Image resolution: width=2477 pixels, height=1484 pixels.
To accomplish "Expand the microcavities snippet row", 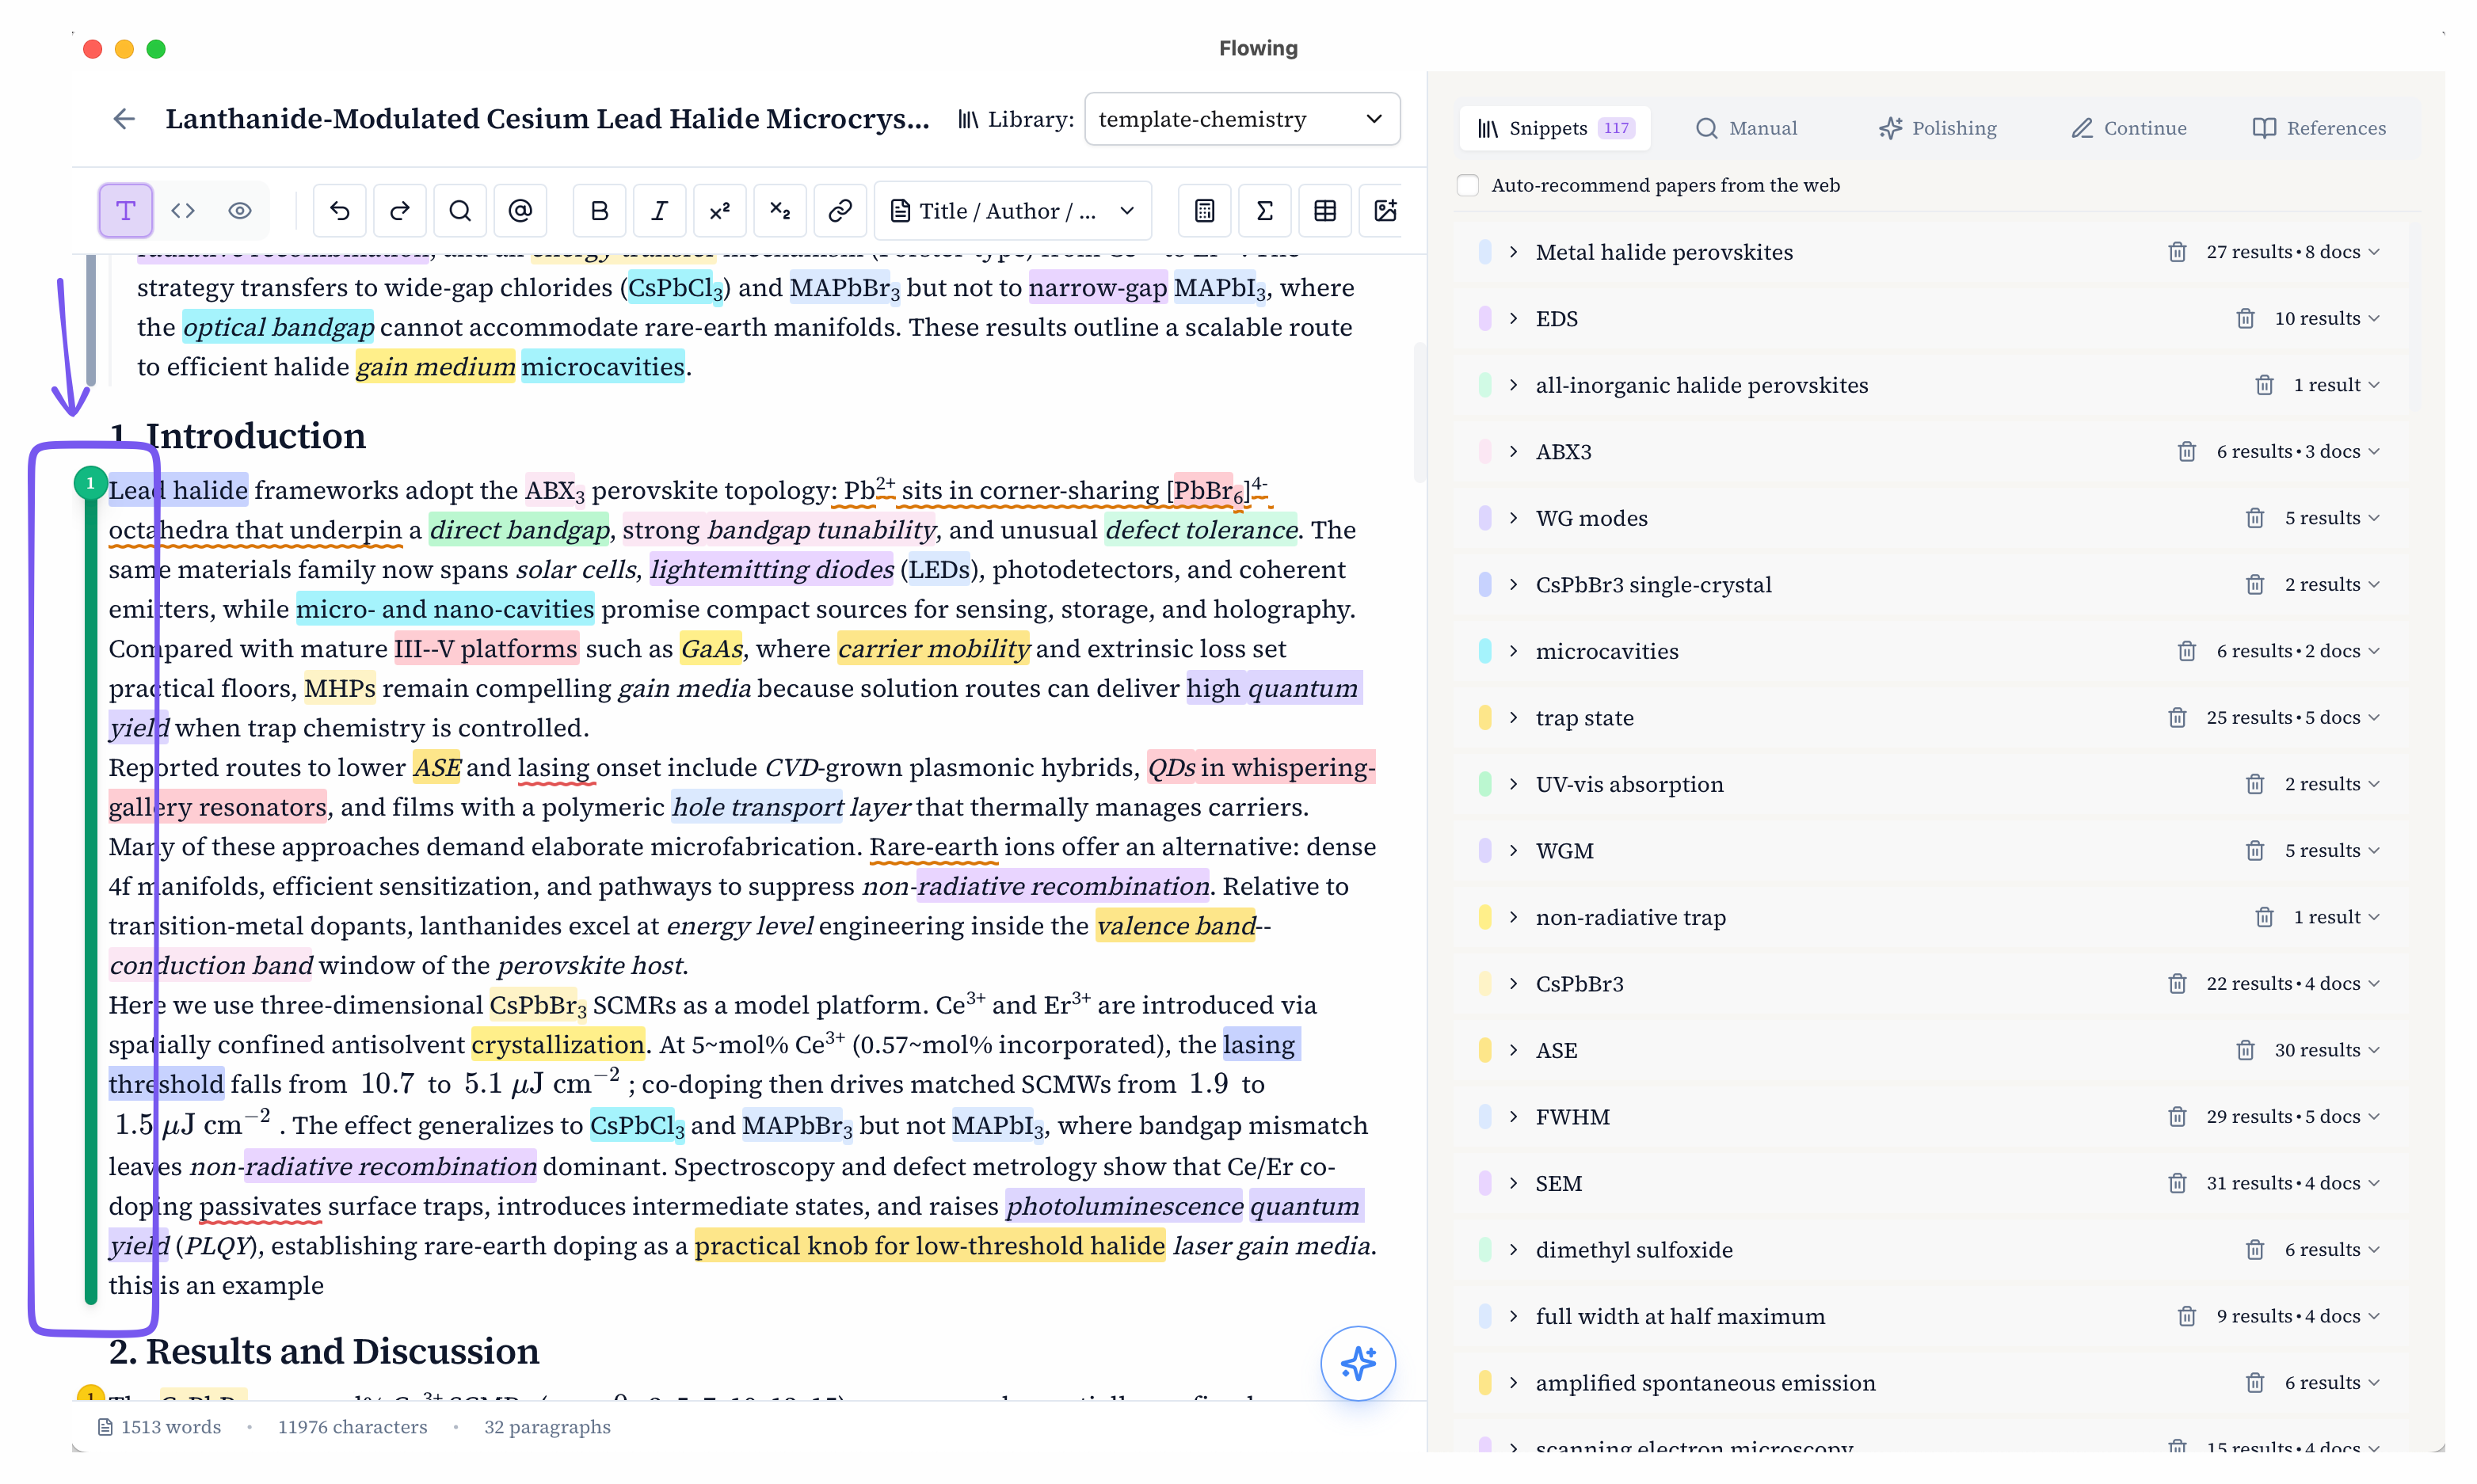I will coord(1514,651).
